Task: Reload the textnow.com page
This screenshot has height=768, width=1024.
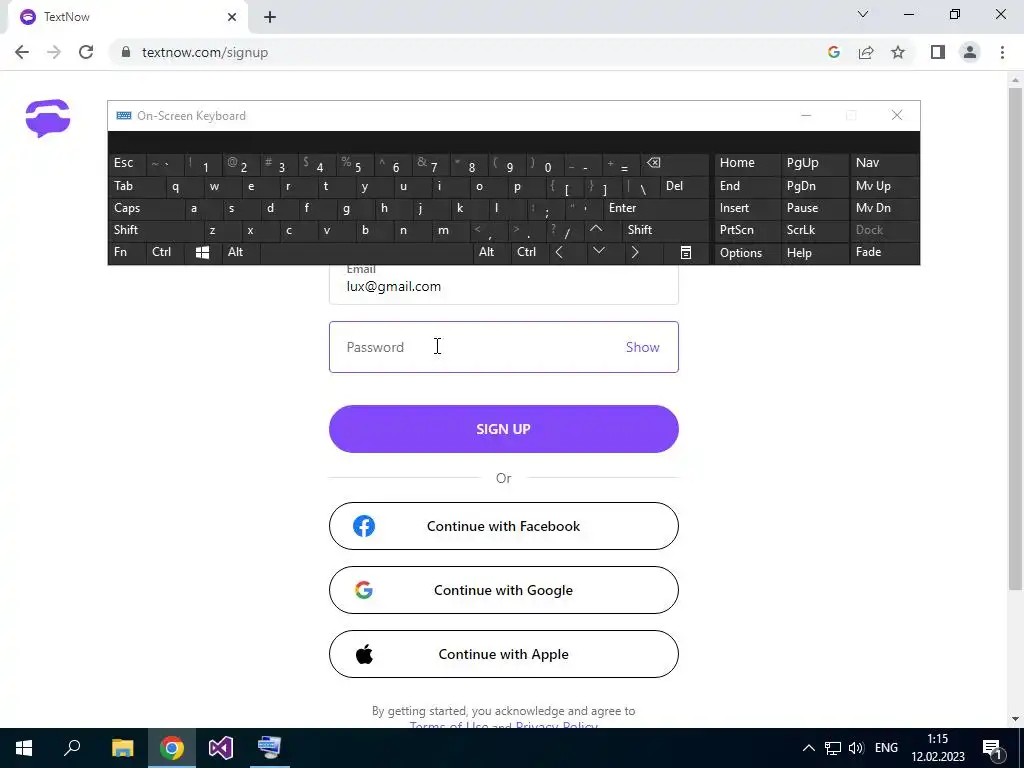Action: (86, 52)
